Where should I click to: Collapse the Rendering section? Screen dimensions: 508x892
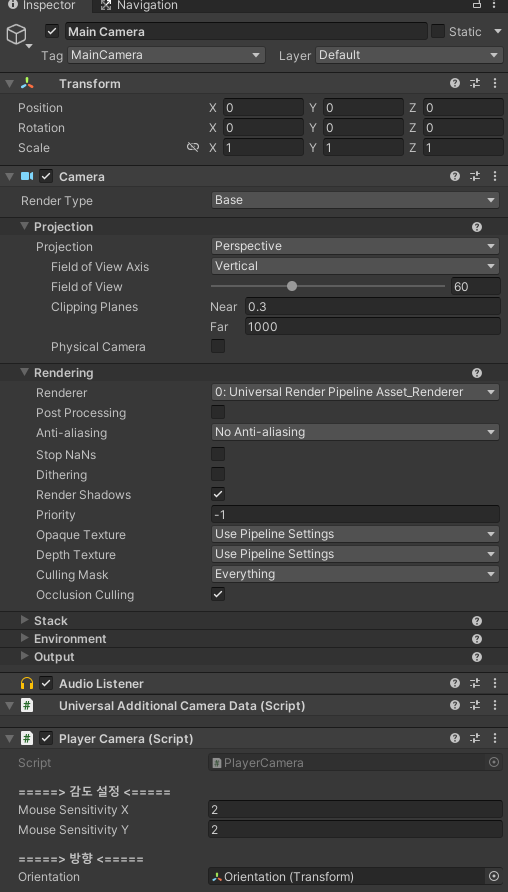tap(24, 372)
